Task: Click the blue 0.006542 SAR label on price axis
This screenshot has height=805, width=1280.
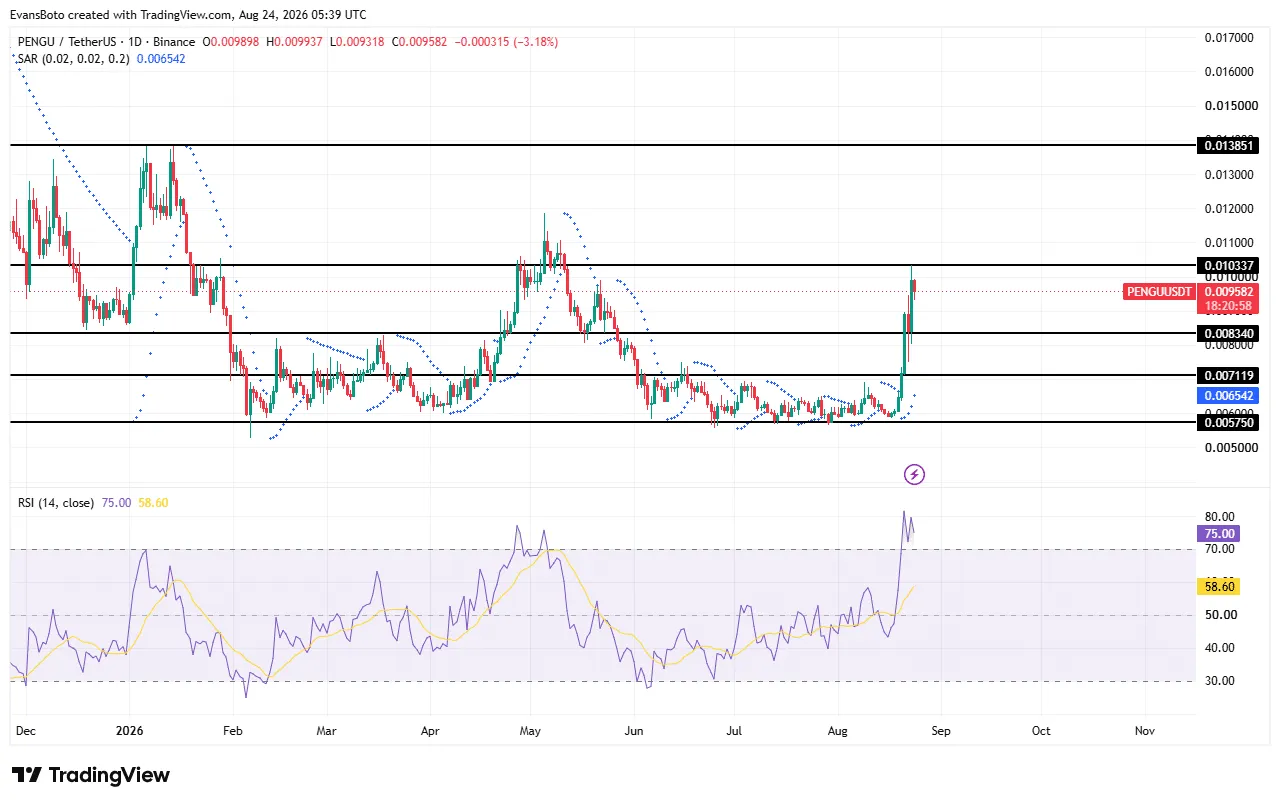Action: point(1227,396)
